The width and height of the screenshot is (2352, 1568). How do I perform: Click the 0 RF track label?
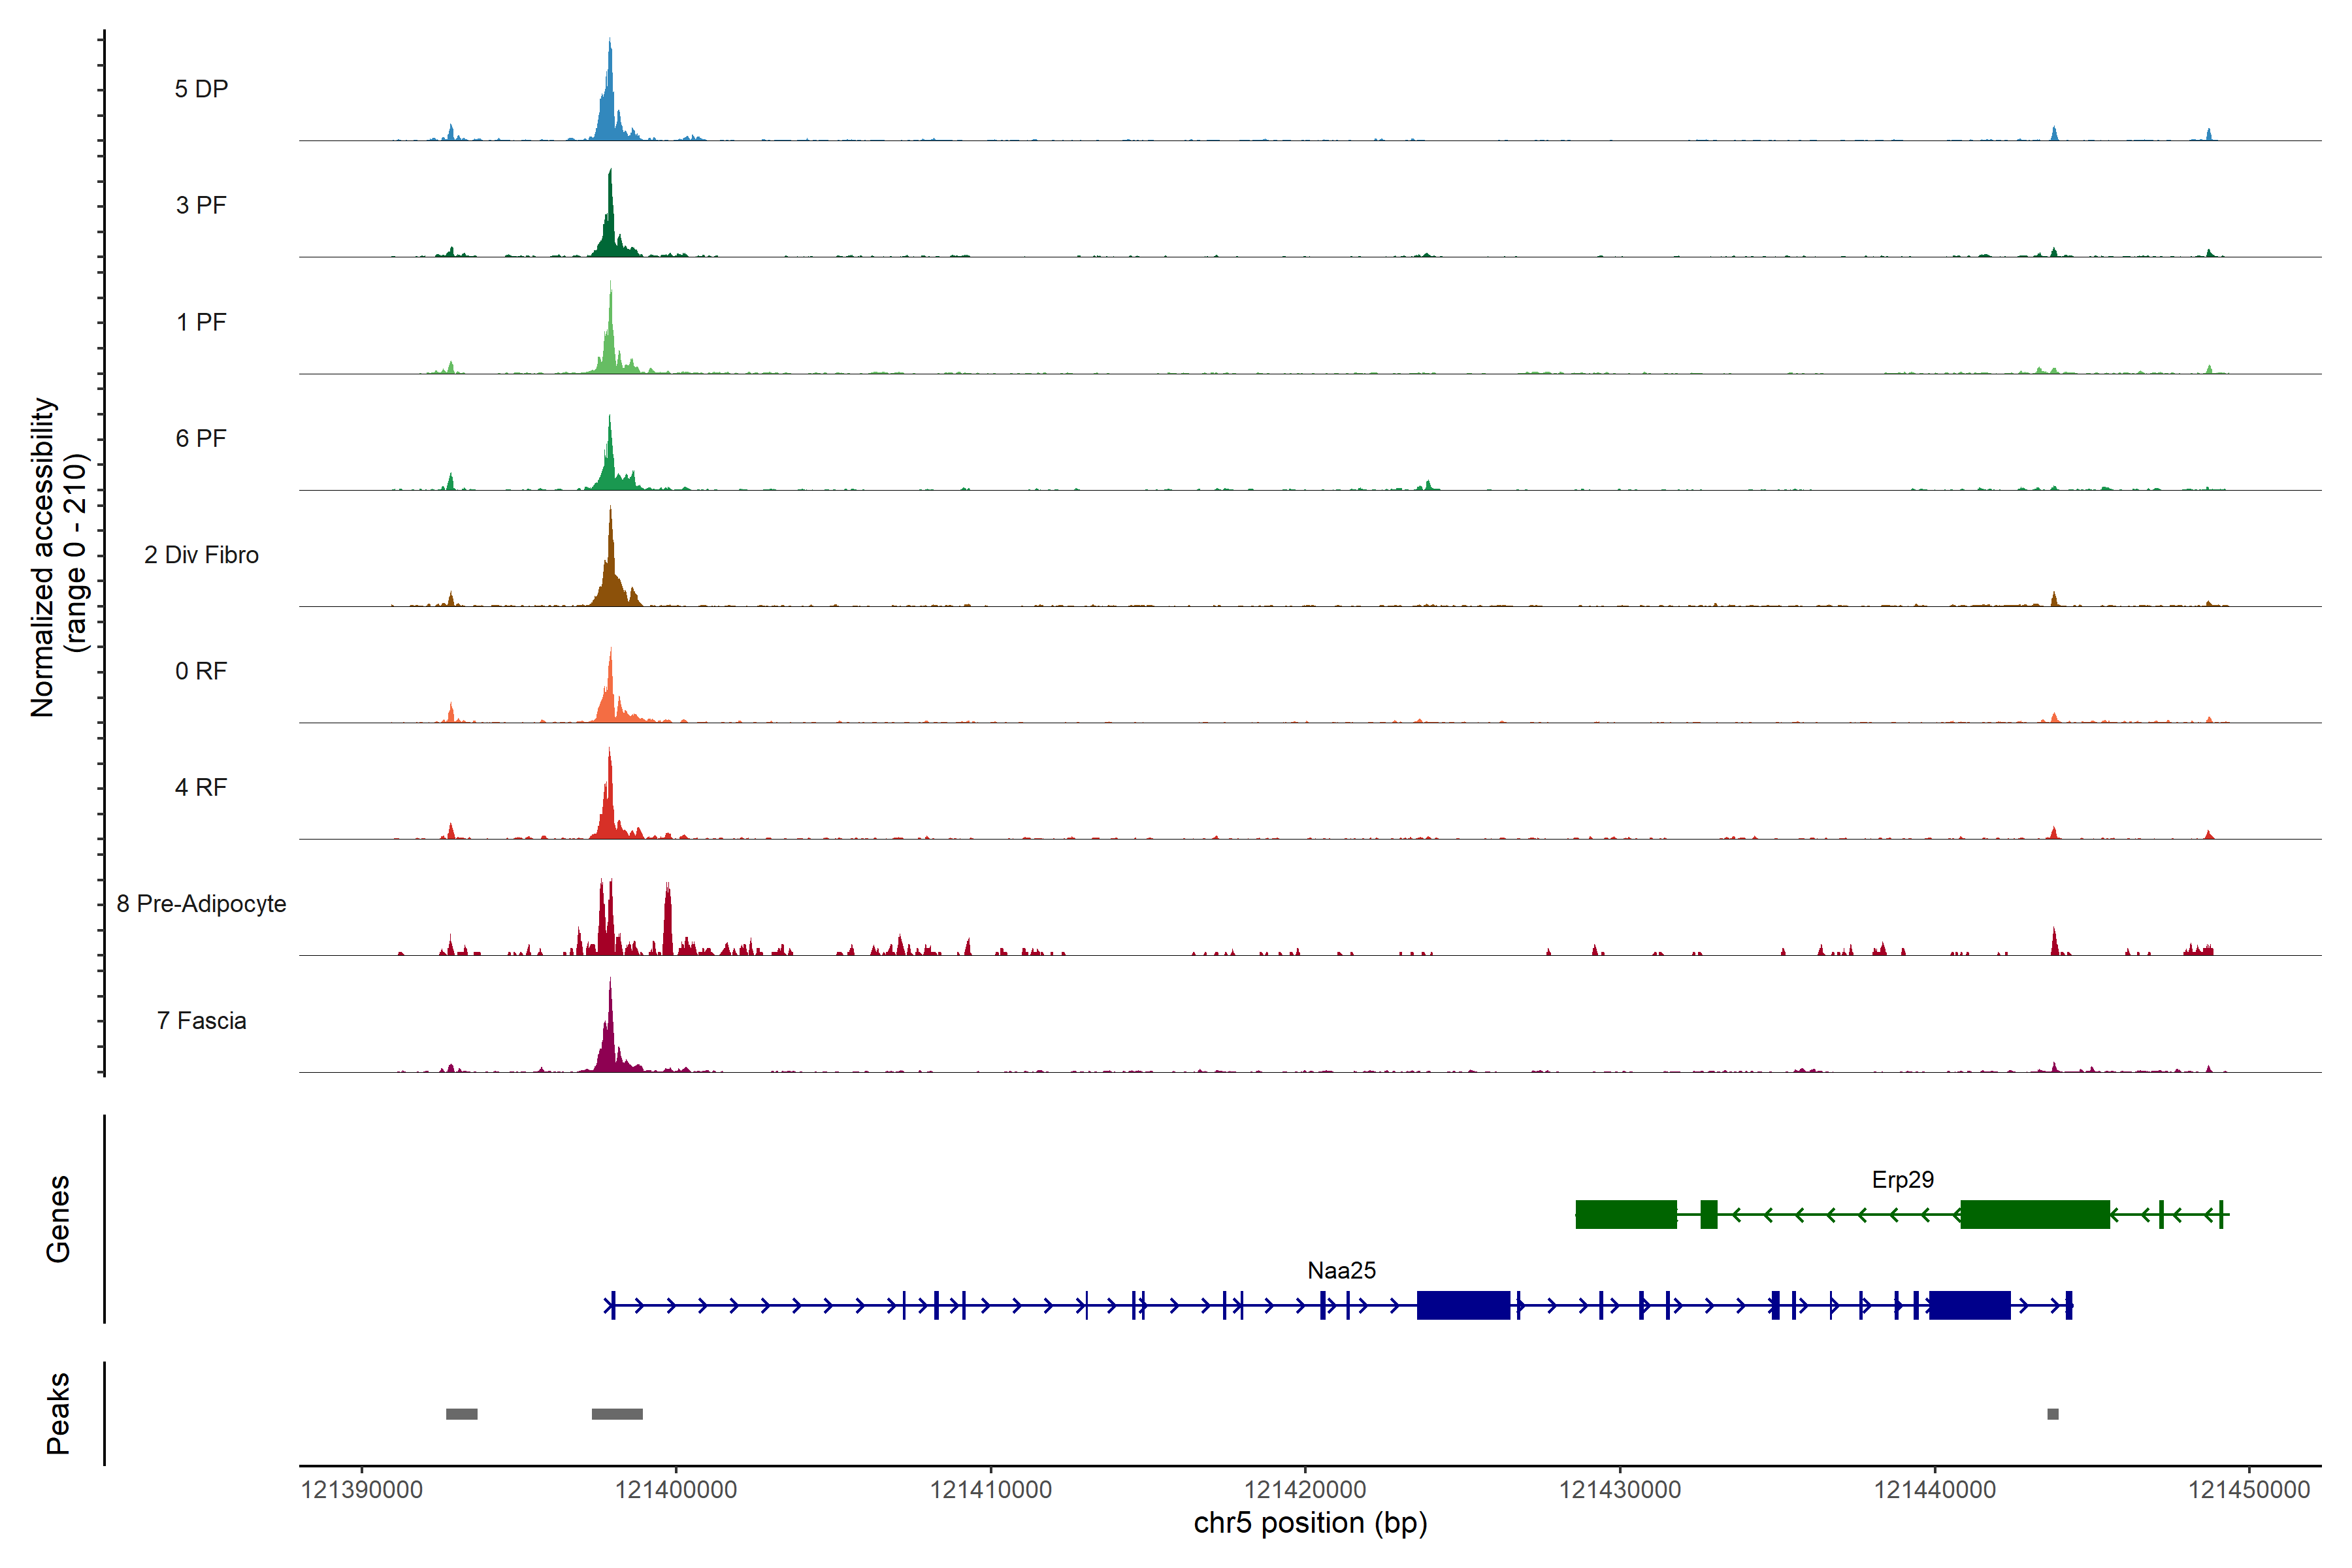point(201,671)
